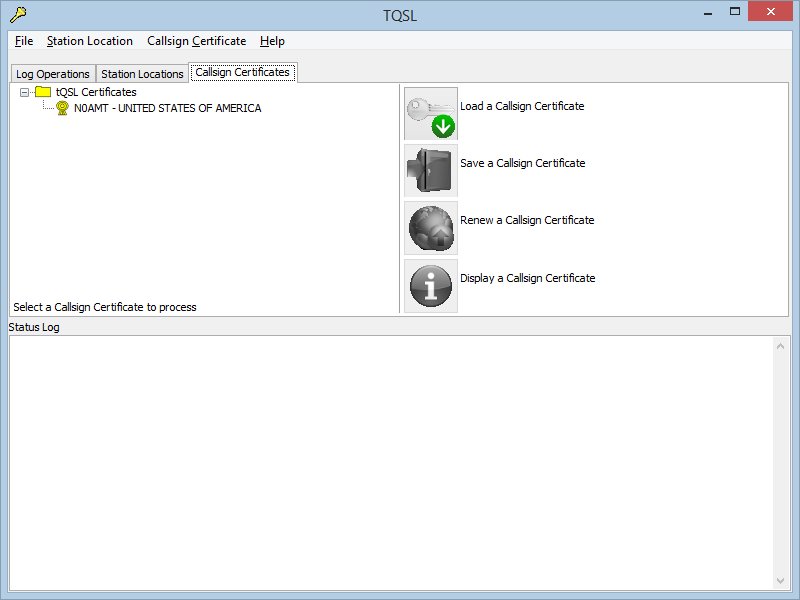Open the File menu
The height and width of the screenshot is (600, 800).
point(24,41)
